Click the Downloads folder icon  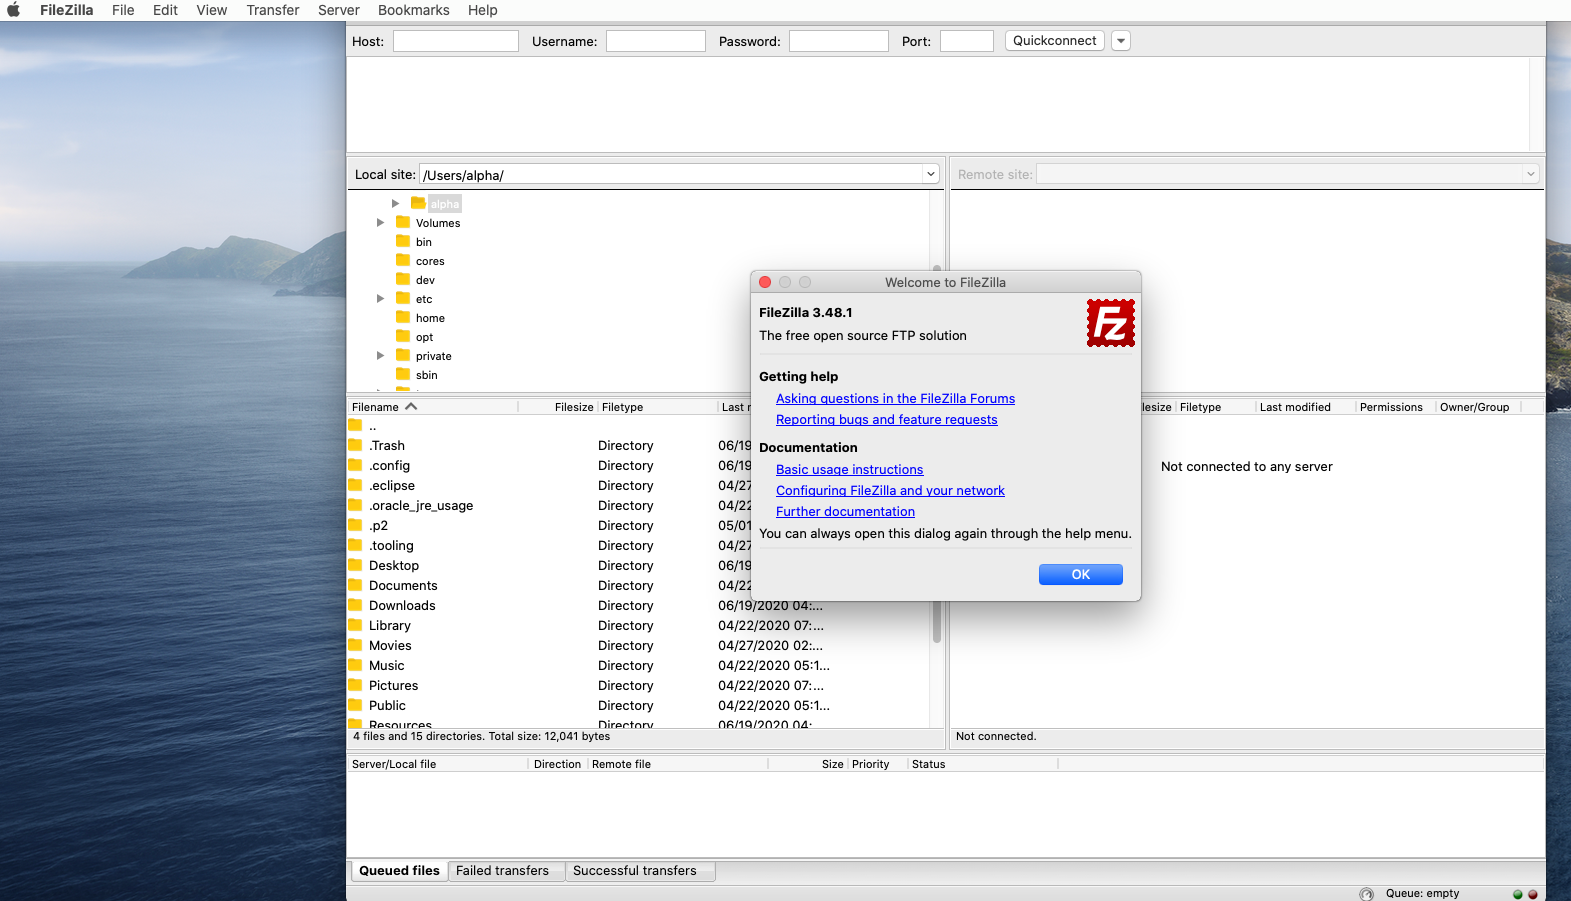(355, 605)
